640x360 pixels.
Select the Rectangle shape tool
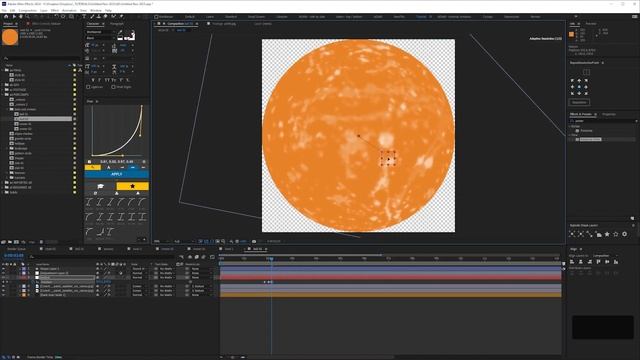point(72,17)
